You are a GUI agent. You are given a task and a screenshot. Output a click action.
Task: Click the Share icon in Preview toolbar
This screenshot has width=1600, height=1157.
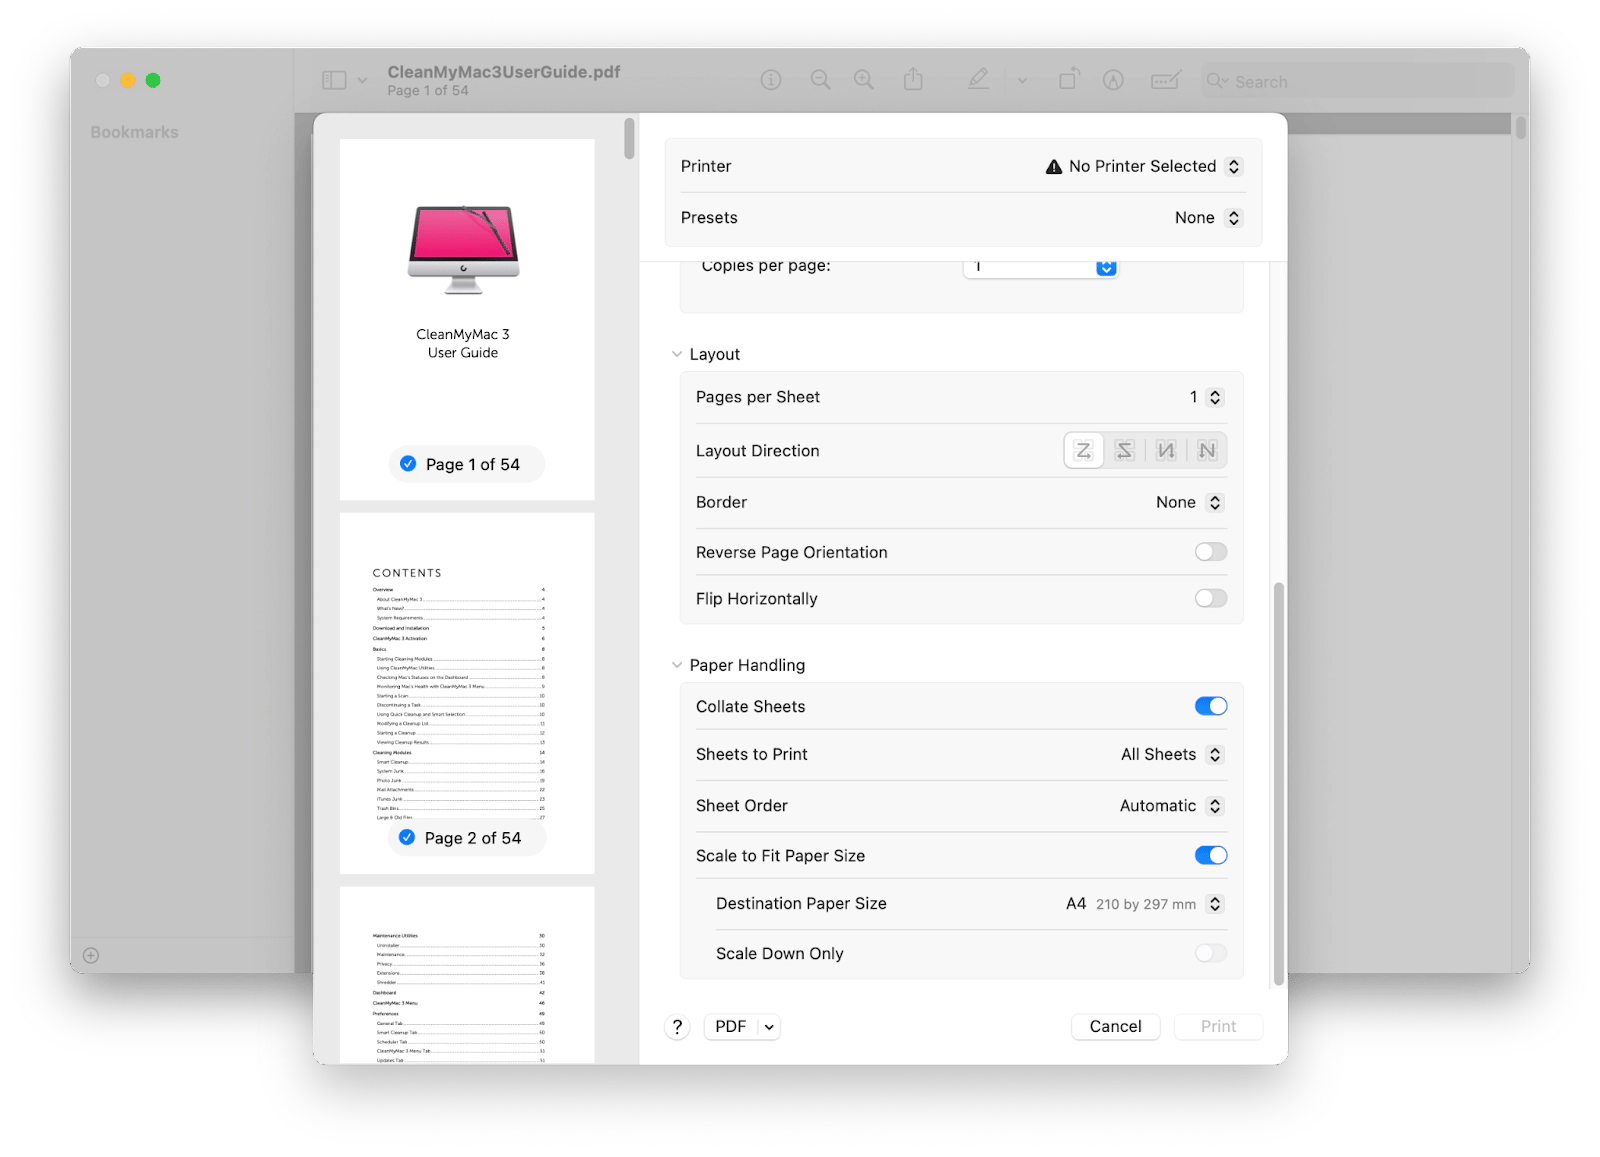click(913, 79)
